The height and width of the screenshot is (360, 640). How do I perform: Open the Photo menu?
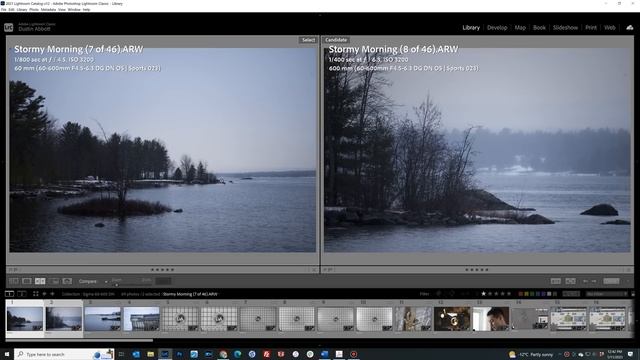coord(34,9)
